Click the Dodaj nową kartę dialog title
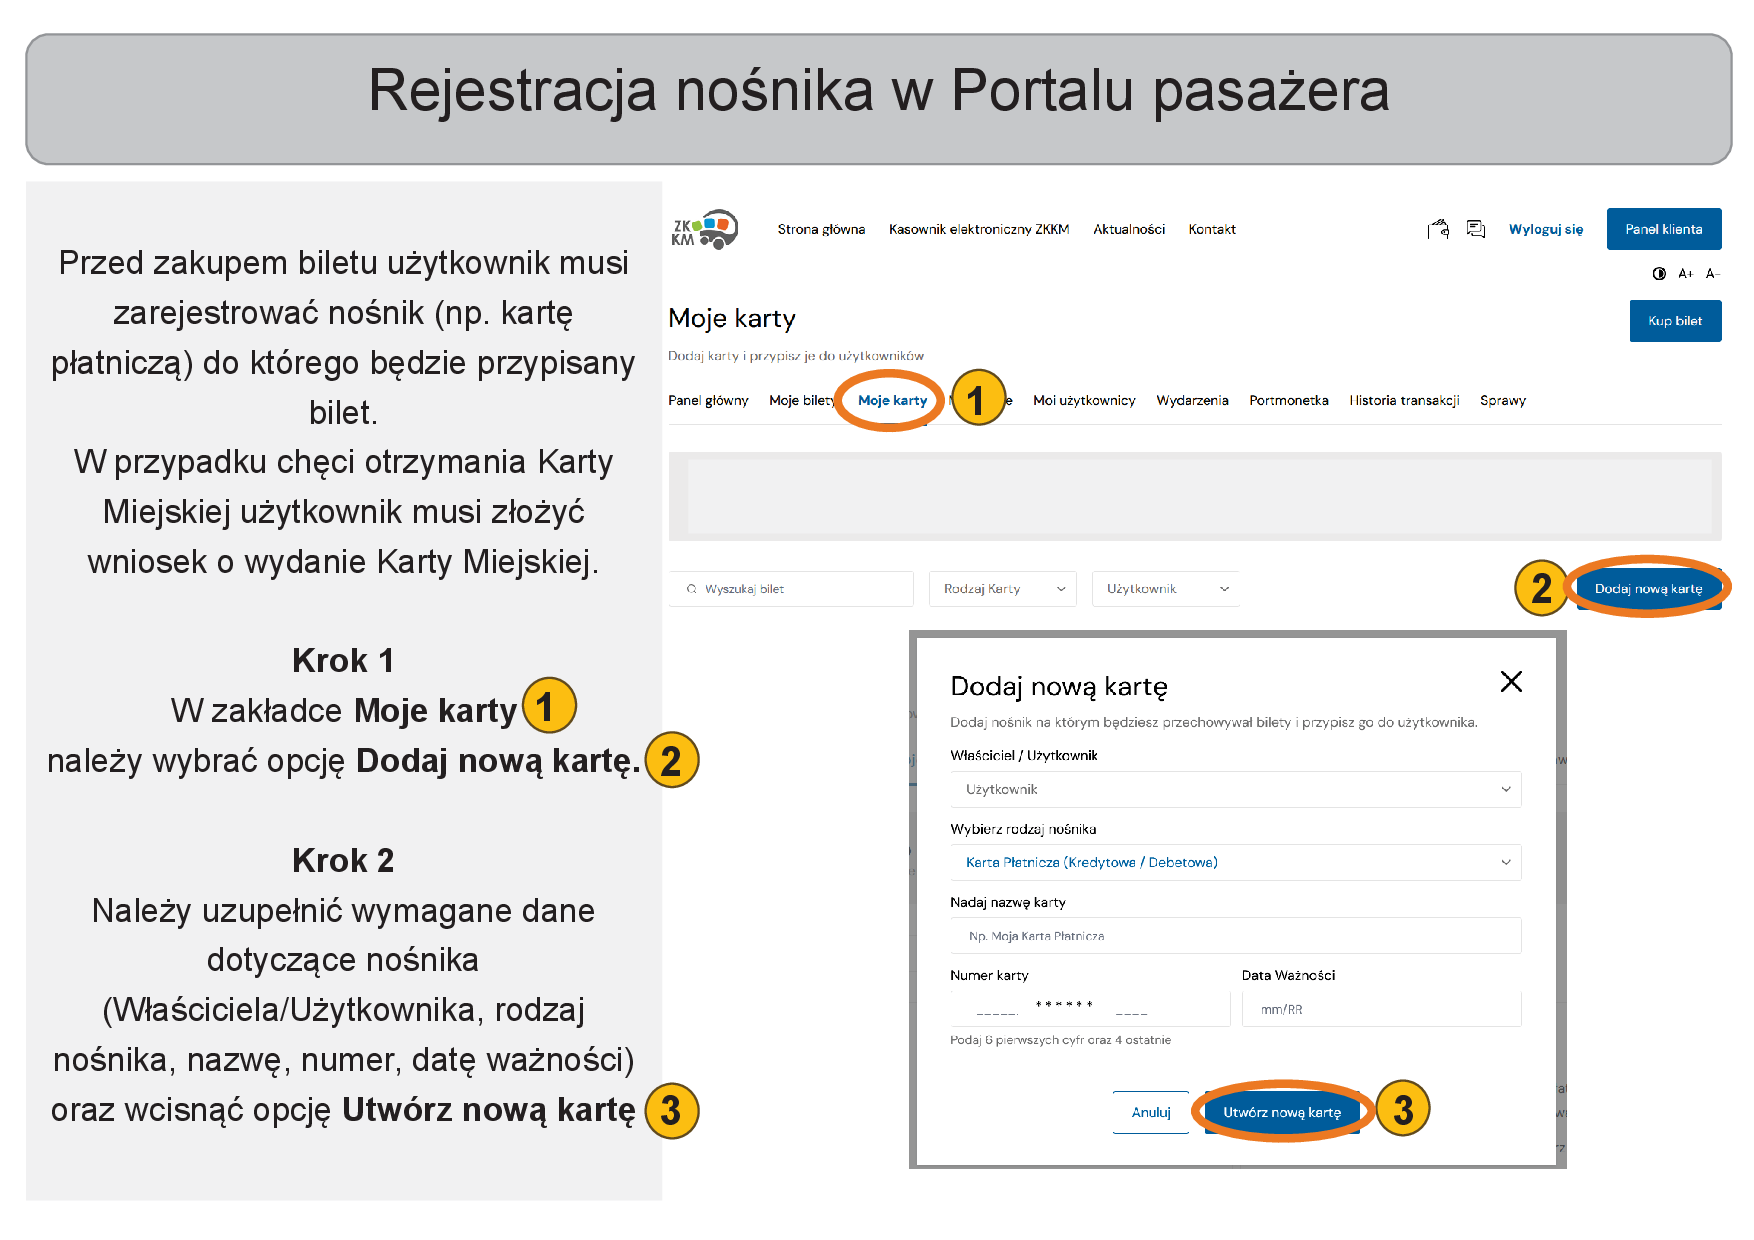The width and height of the screenshot is (1754, 1240). click(1059, 687)
